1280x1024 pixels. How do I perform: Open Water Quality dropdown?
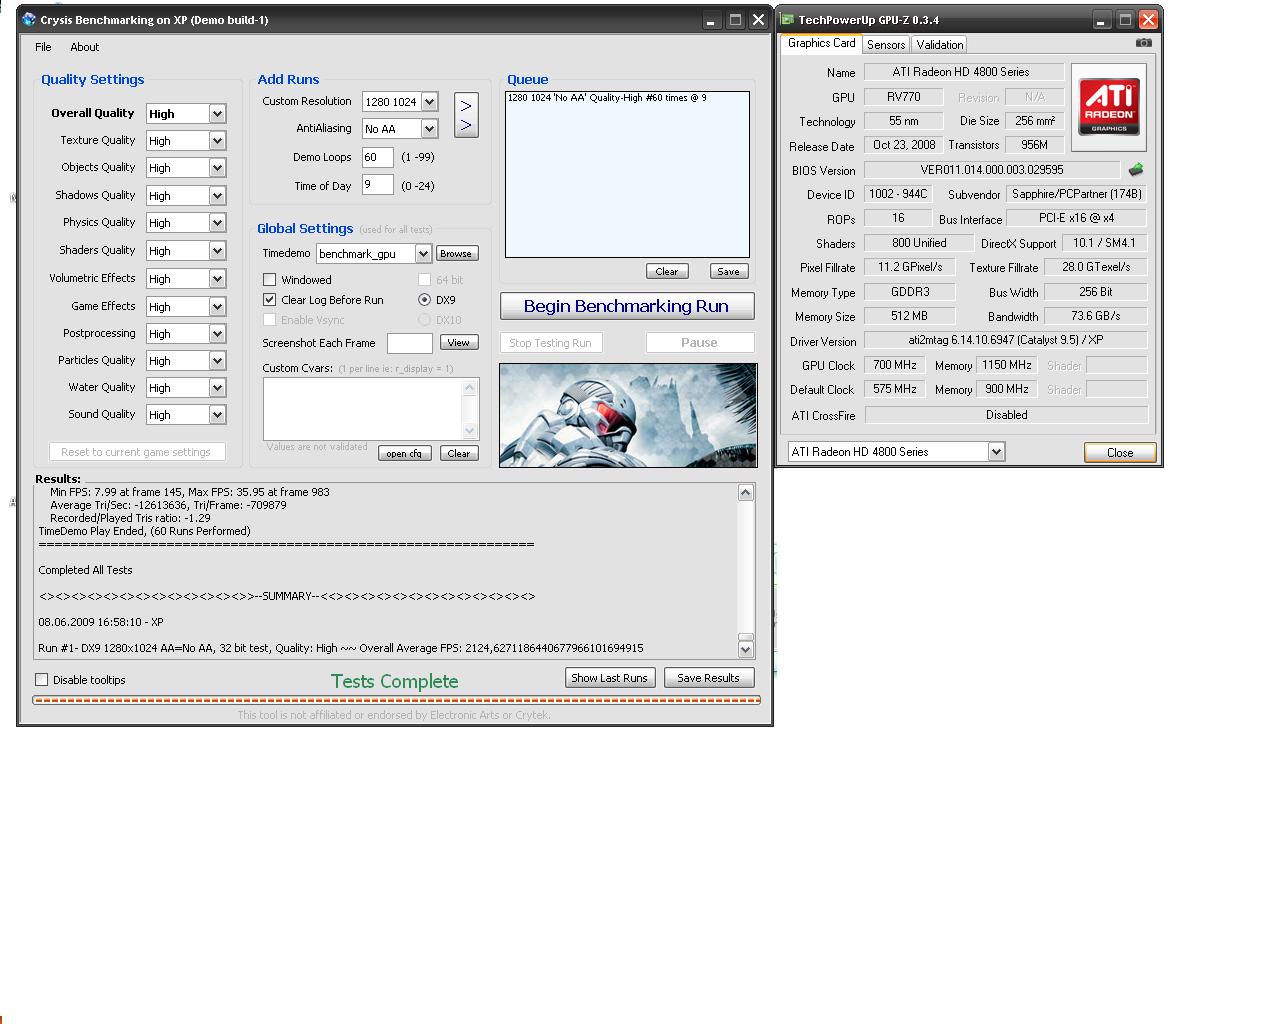tap(217, 388)
